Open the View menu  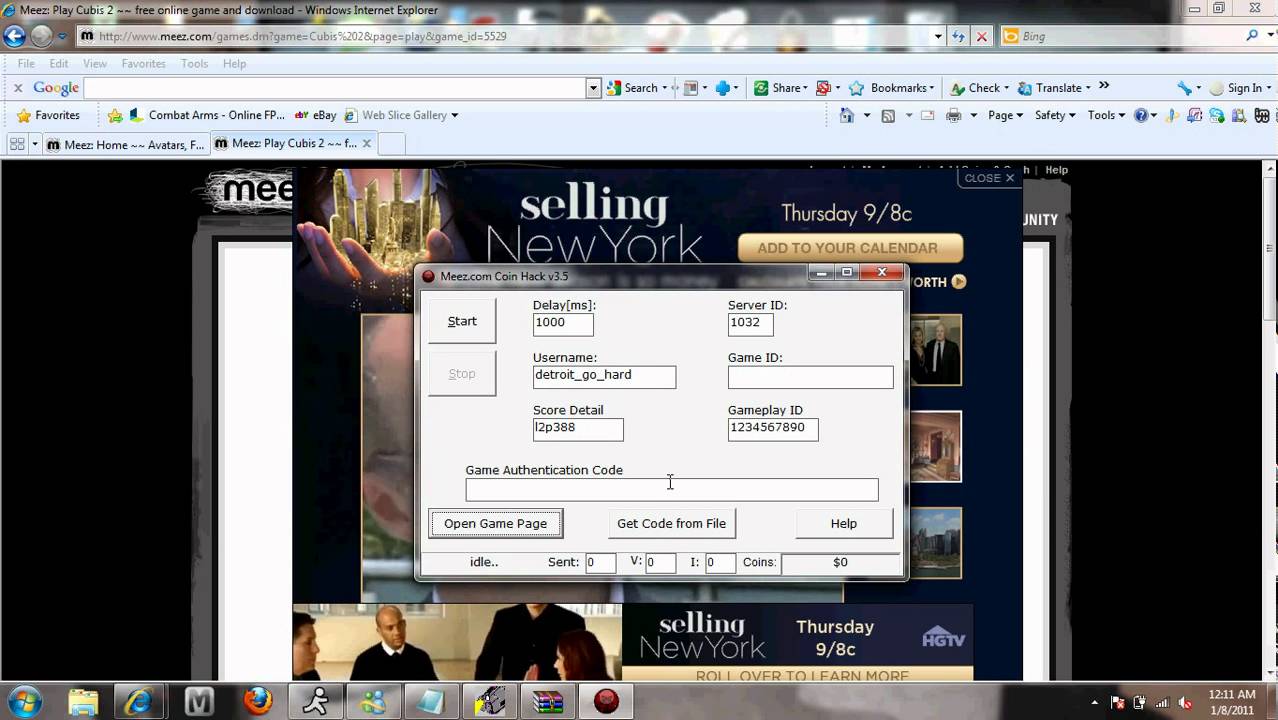[x=95, y=63]
